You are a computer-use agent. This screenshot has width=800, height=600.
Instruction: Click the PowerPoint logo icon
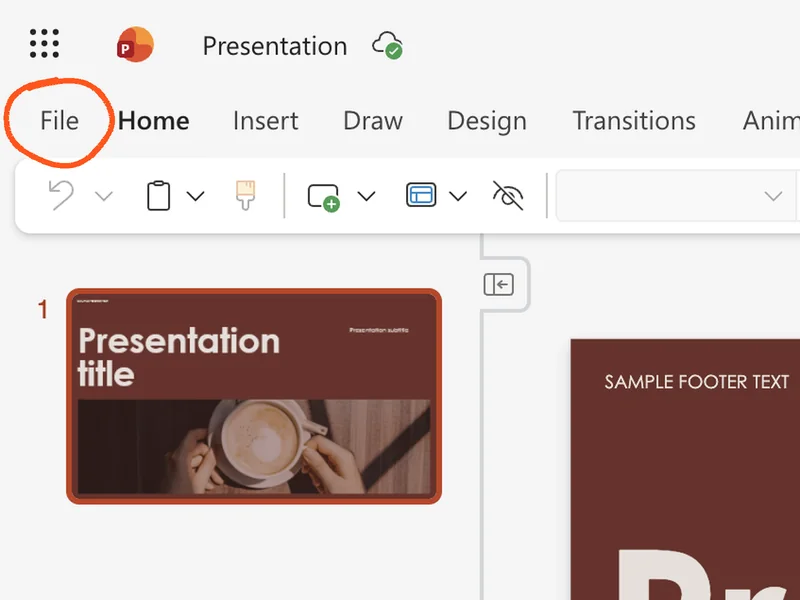tap(135, 45)
